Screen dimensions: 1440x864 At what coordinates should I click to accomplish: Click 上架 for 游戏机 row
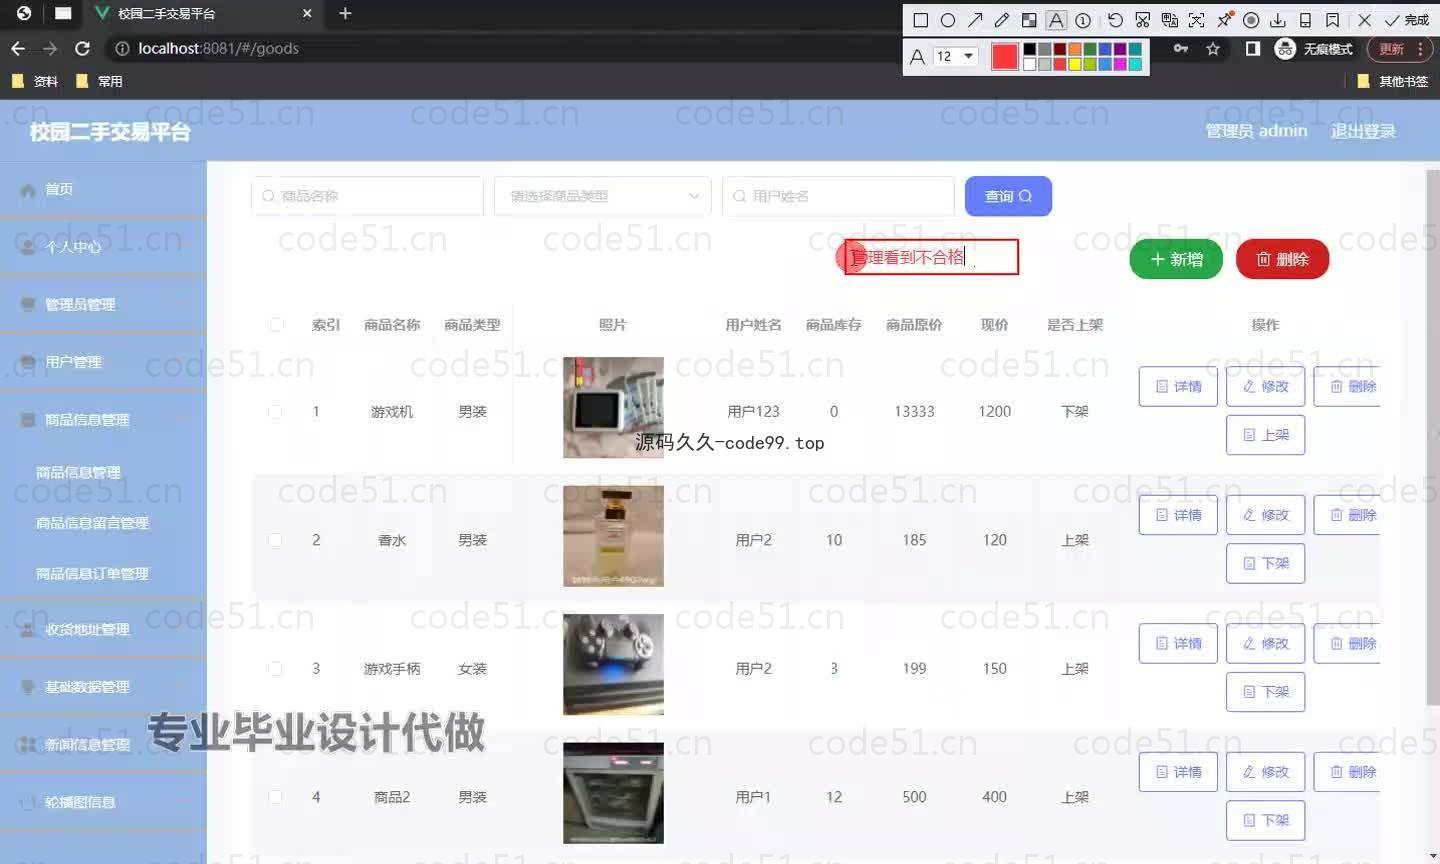(x=1265, y=435)
